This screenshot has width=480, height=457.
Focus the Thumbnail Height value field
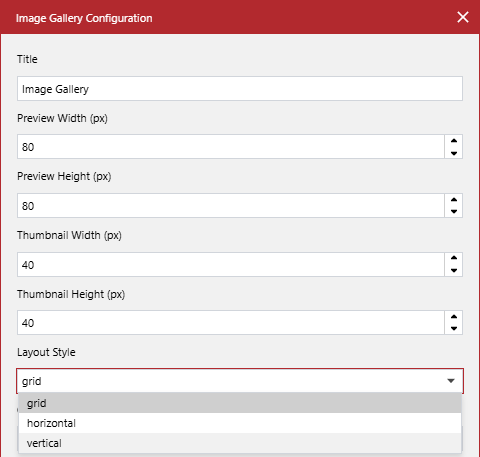[x=231, y=323]
